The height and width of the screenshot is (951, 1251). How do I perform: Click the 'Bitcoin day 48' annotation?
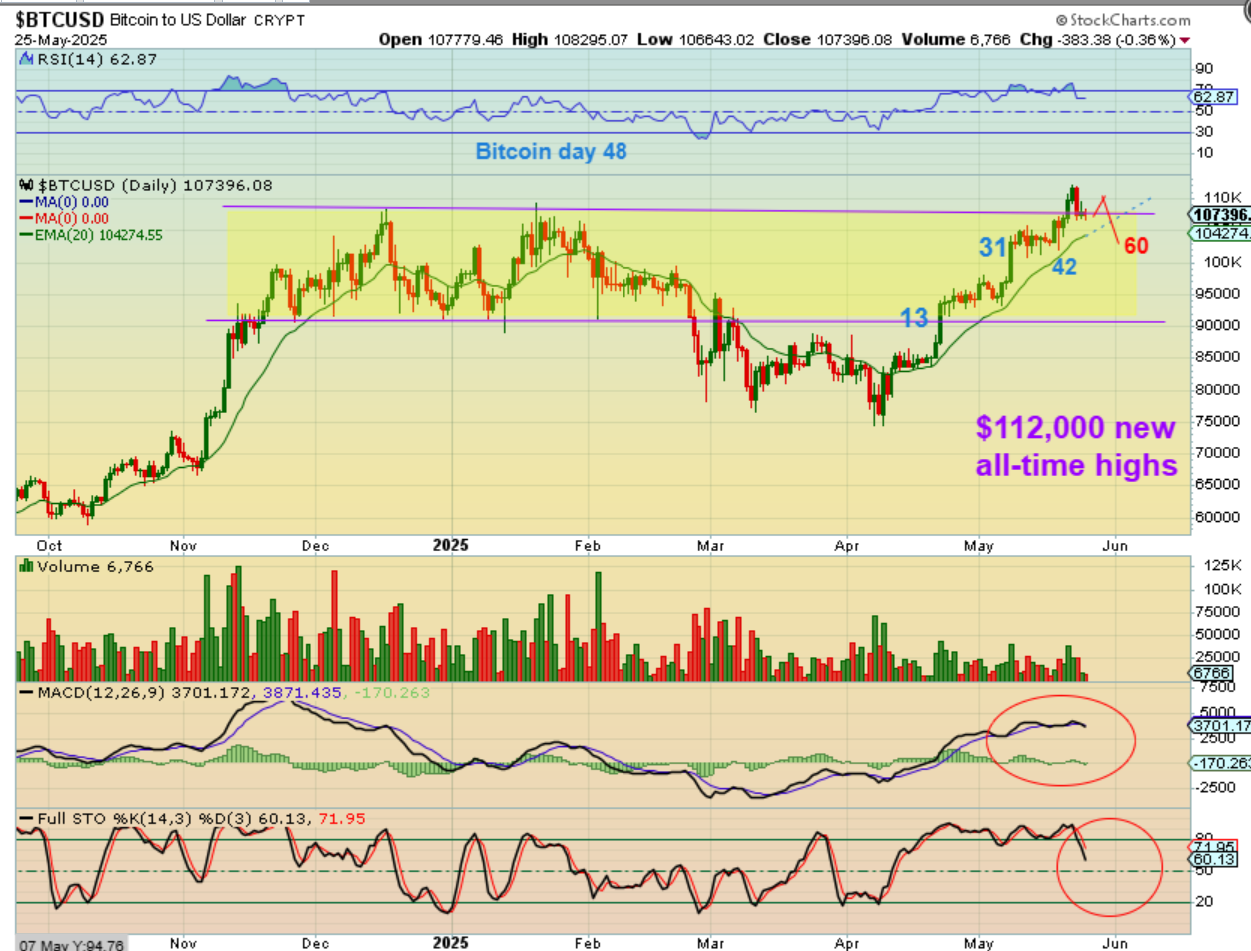tap(550, 152)
